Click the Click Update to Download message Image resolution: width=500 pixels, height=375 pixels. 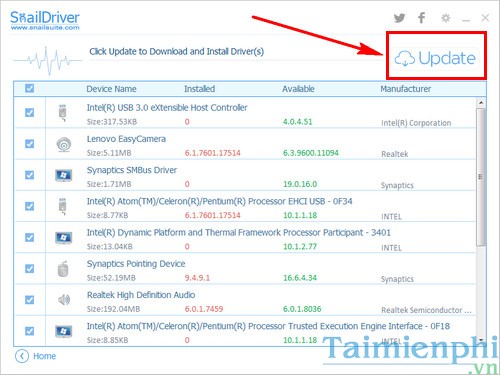click(x=177, y=52)
